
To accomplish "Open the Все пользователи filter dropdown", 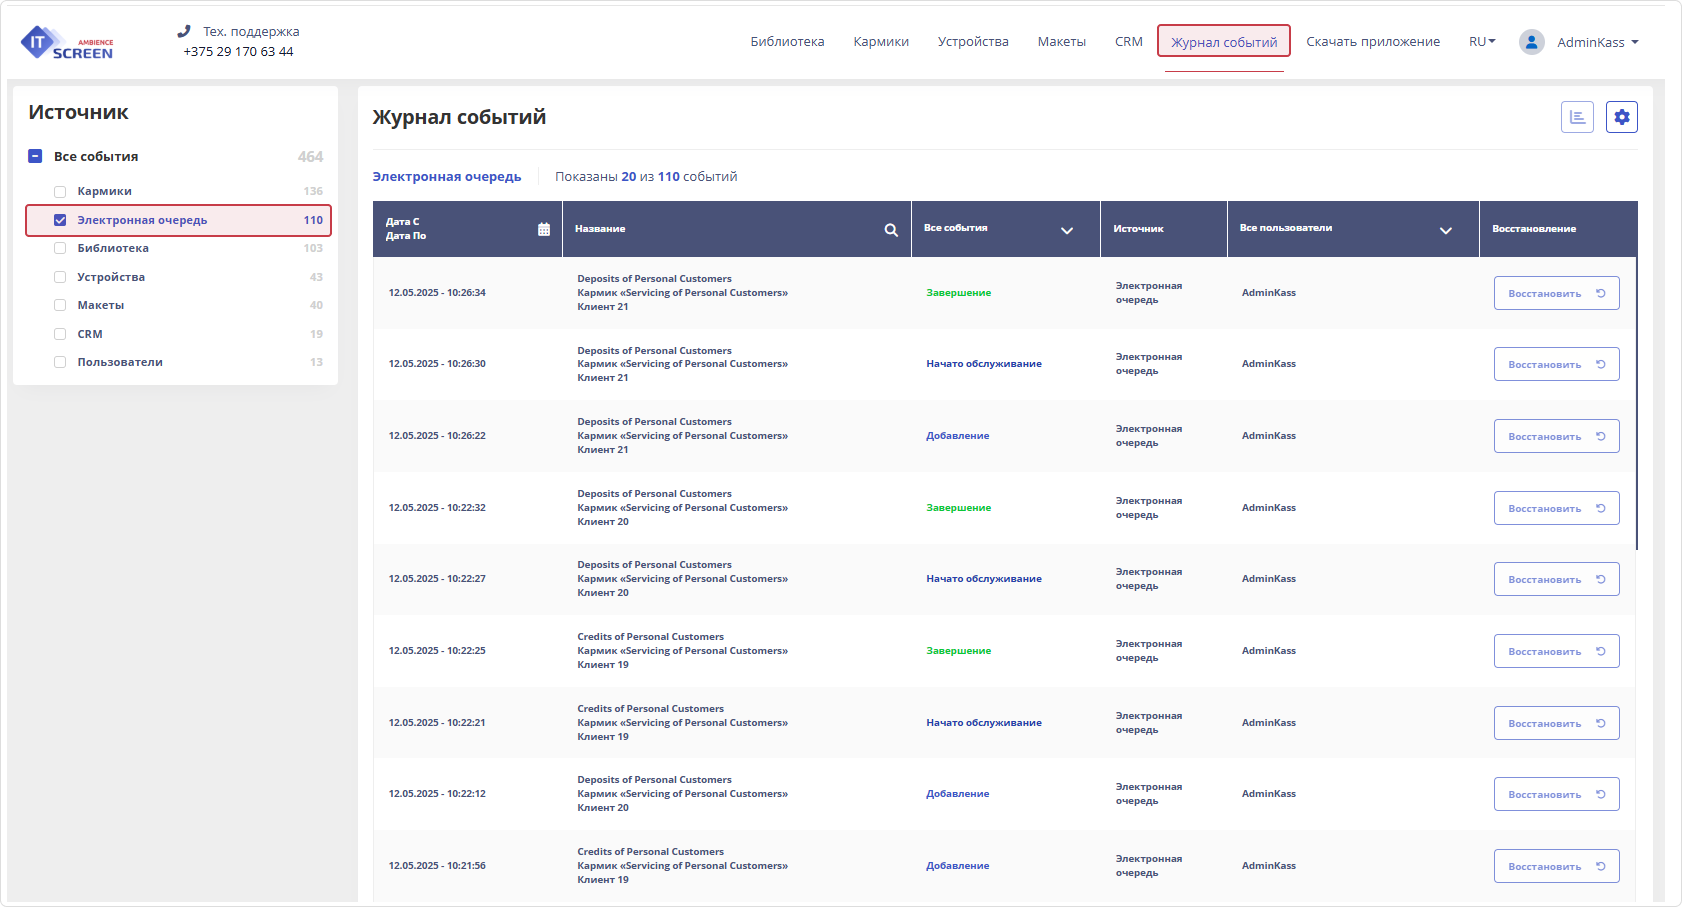I will tap(1445, 230).
